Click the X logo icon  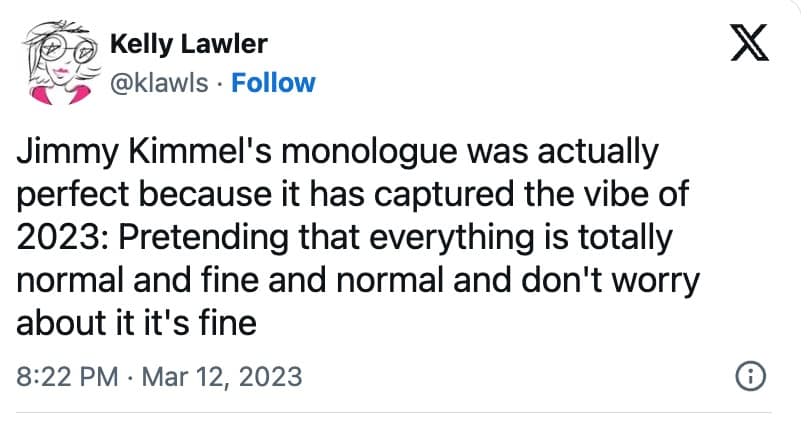(755, 44)
